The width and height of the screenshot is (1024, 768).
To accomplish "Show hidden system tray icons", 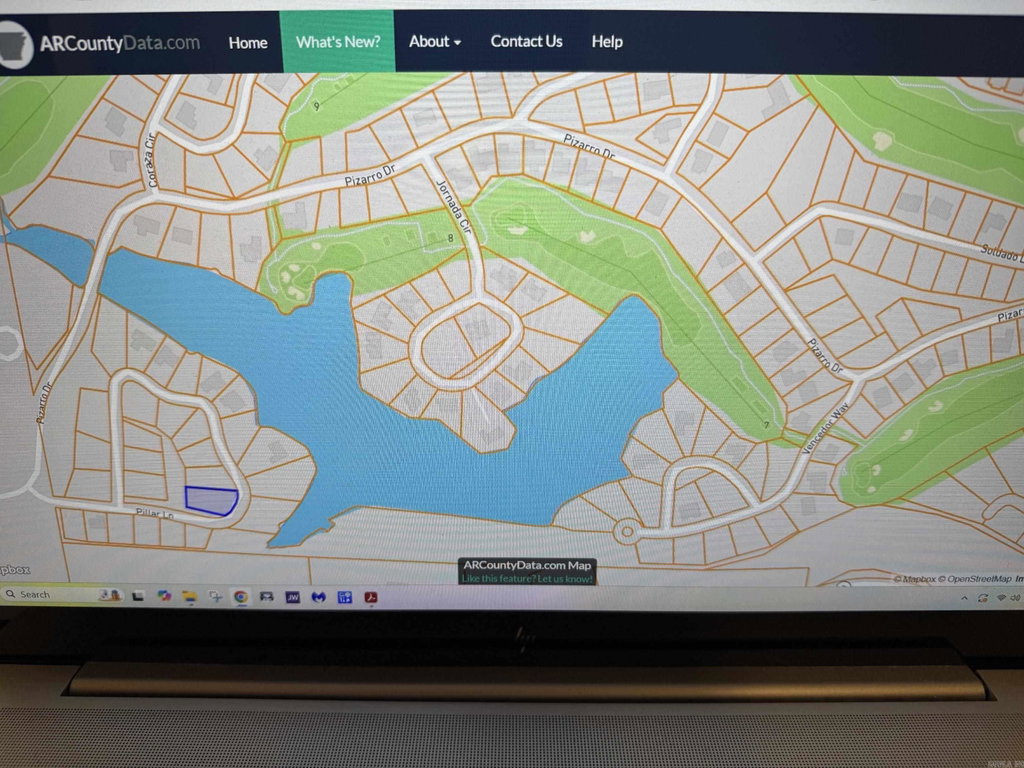I will point(964,598).
